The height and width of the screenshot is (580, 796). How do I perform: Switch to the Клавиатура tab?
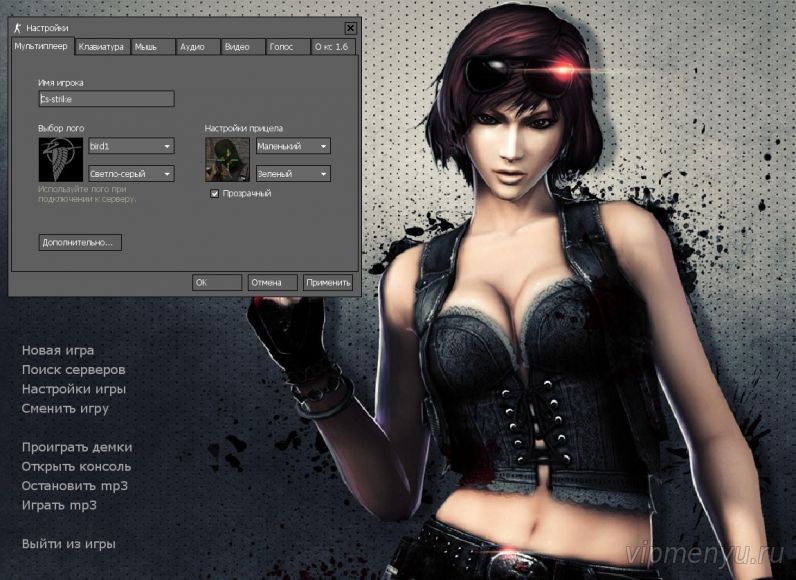tap(102, 47)
